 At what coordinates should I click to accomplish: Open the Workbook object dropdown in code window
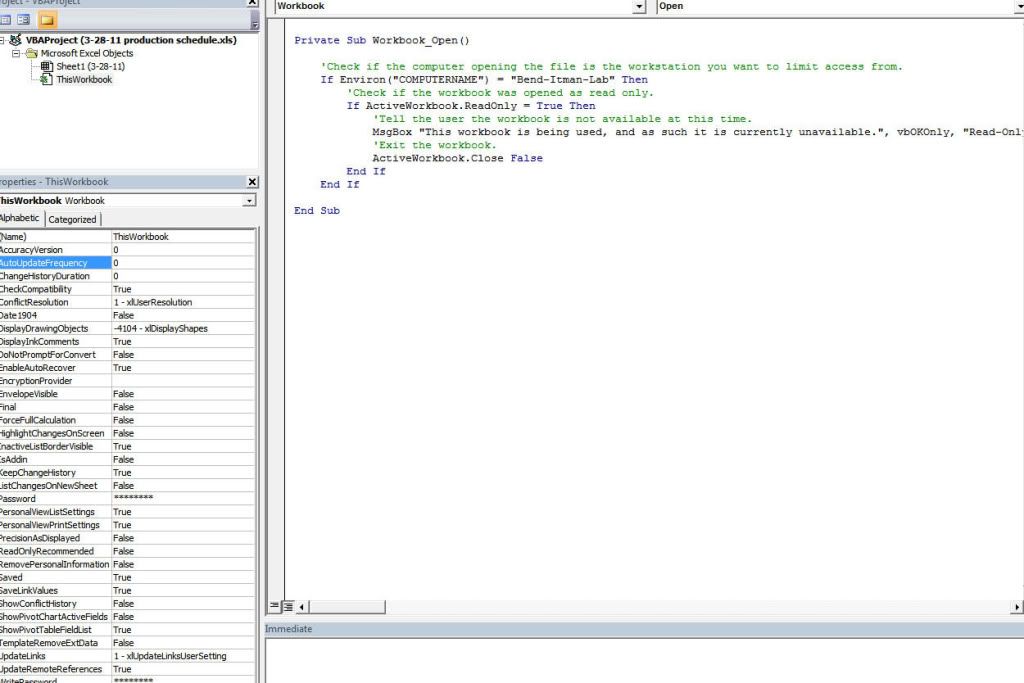click(639, 6)
